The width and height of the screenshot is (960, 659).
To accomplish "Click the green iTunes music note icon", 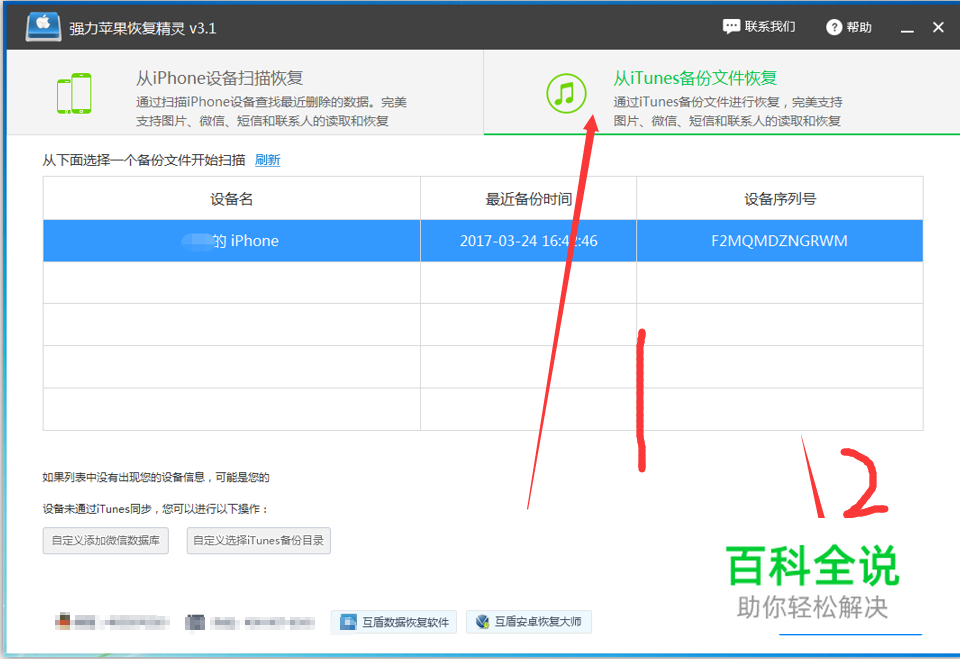I will tap(566, 94).
